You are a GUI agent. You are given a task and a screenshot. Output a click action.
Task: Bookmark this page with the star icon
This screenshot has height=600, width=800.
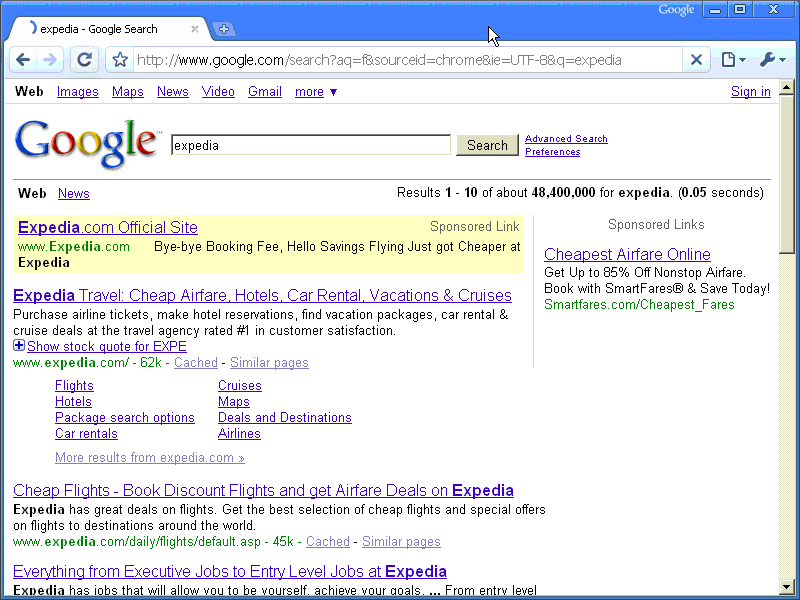120,60
